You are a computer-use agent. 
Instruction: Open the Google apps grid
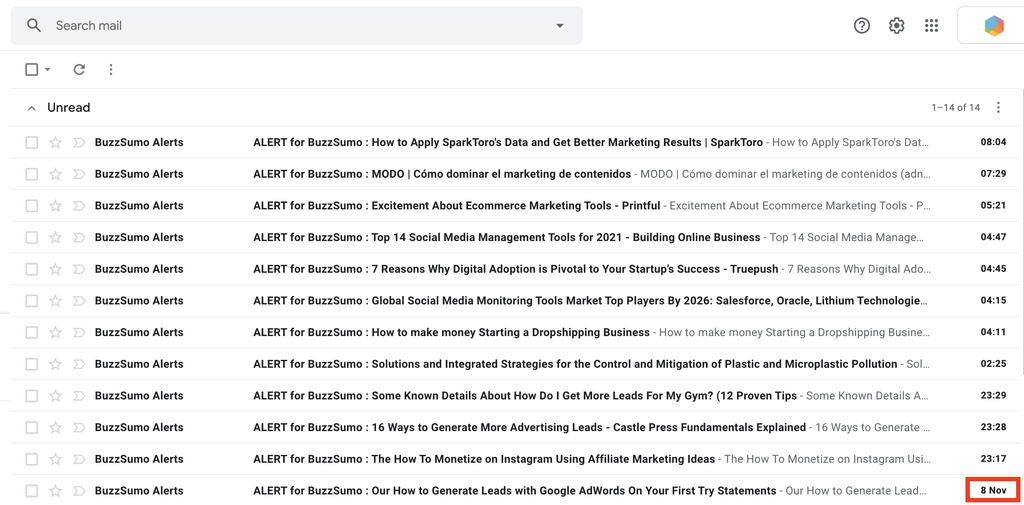[931, 26]
